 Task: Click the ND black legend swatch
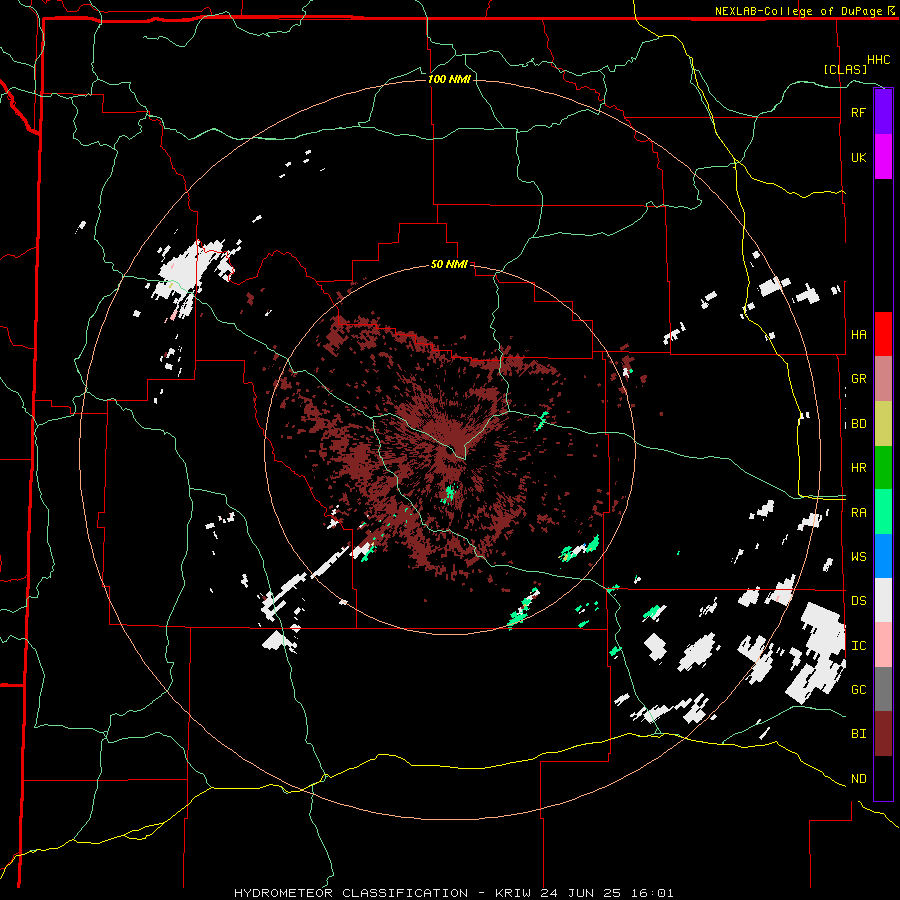pos(883,778)
